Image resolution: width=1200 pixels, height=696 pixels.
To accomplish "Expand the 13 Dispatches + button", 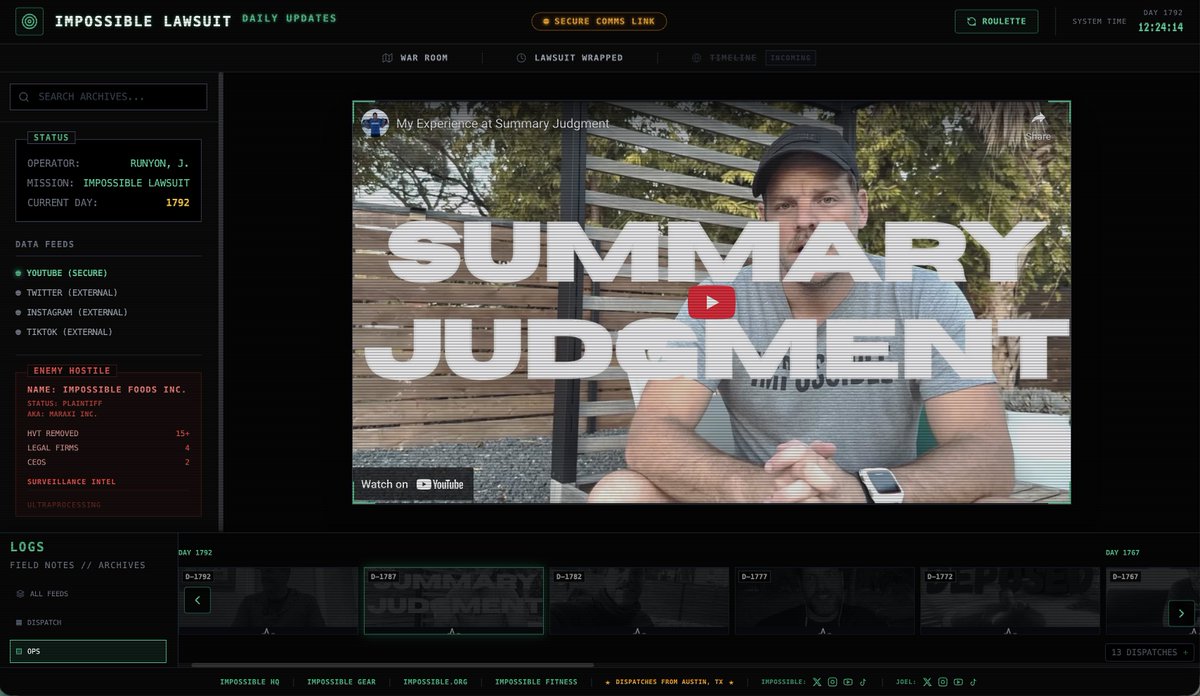I will pyautogui.click(x=1148, y=652).
